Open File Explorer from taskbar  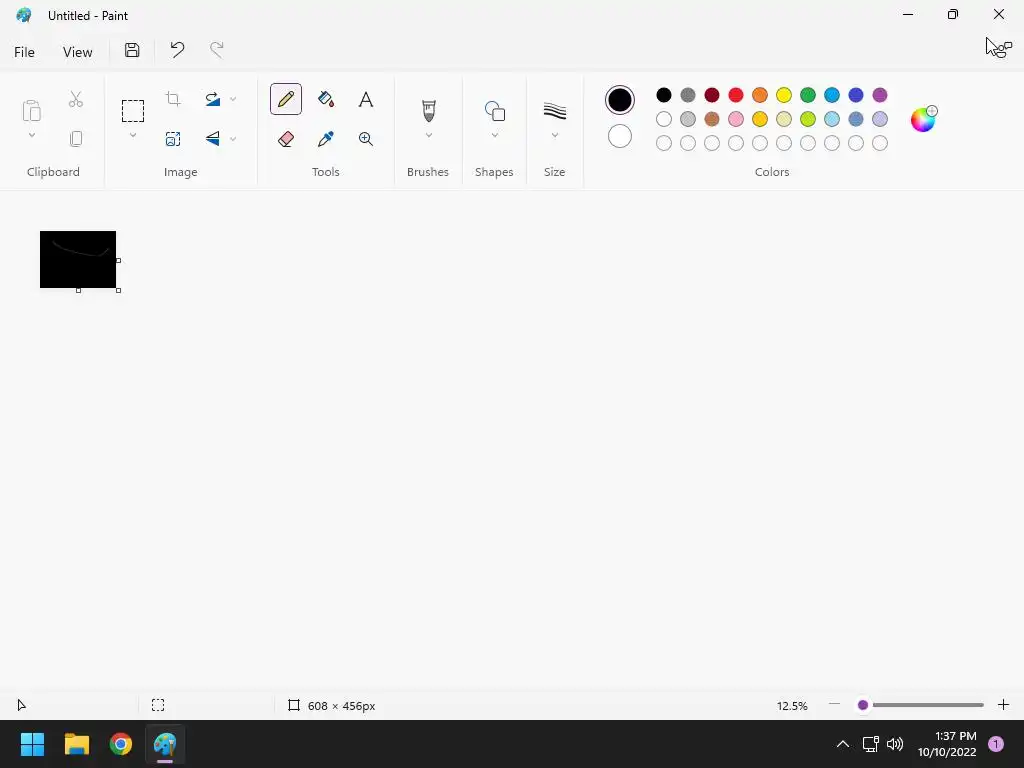pyautogui.click(x=76, y=744)
